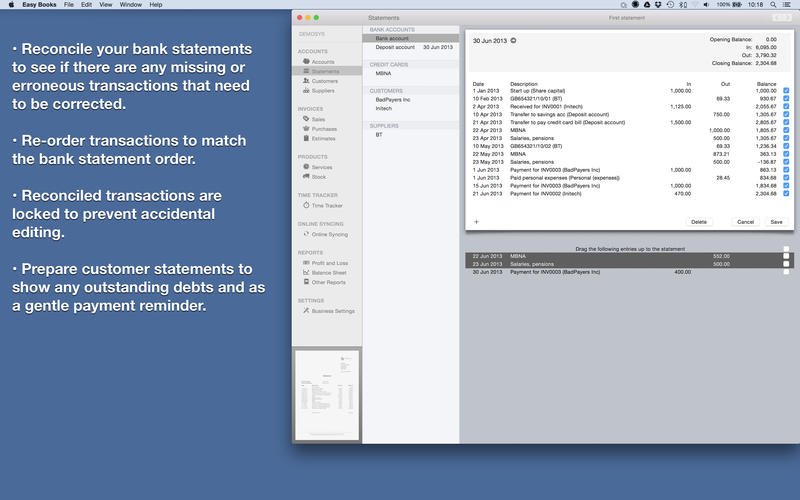Click the Delete button
The height and width of the screenshot is (500, 800).
699,222
